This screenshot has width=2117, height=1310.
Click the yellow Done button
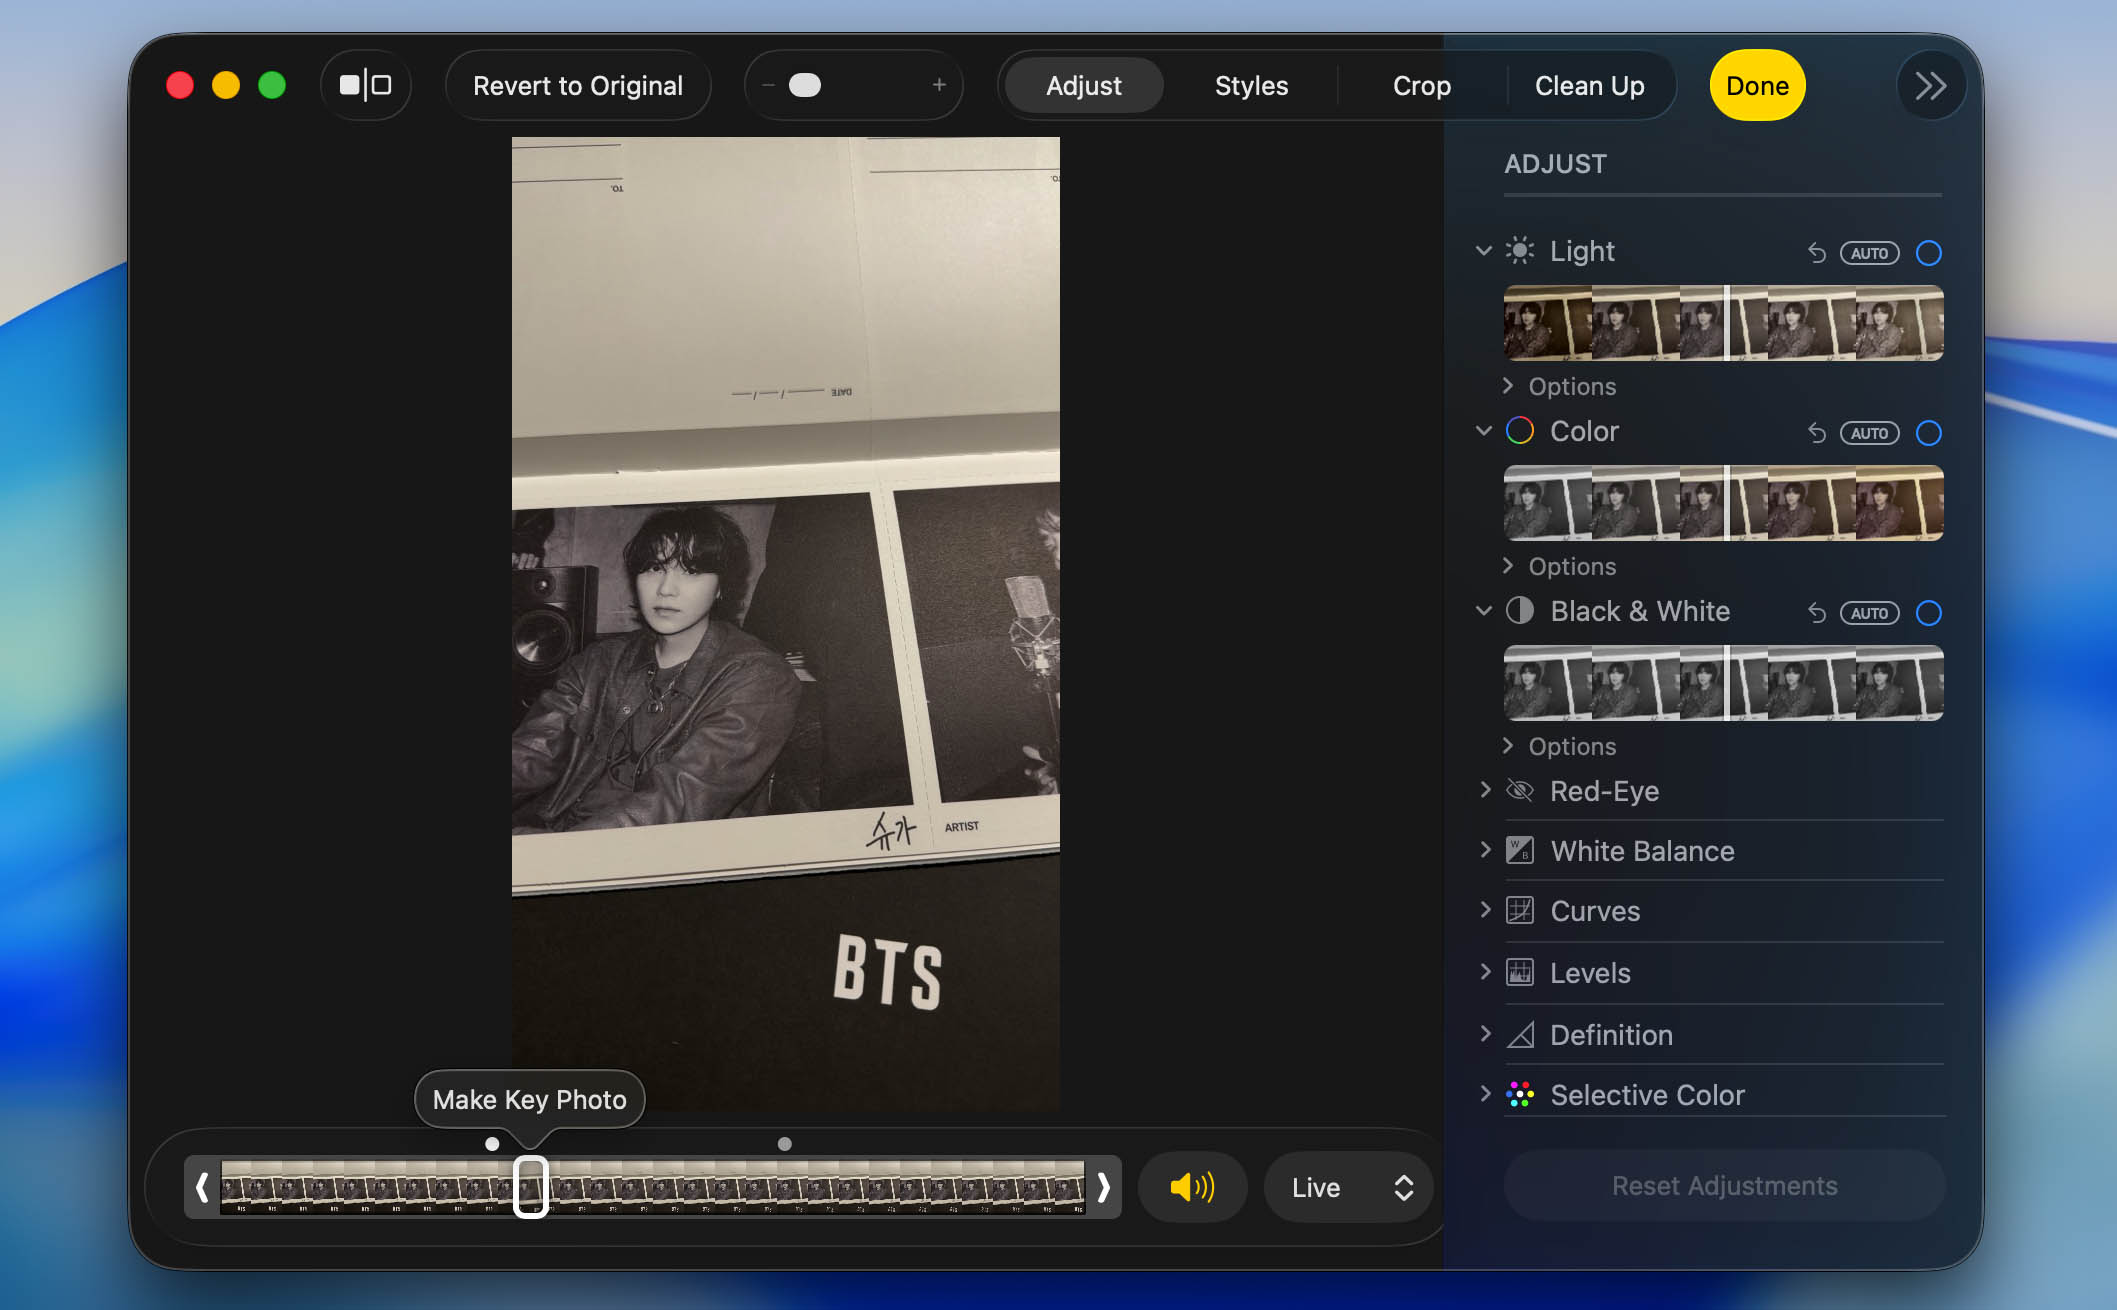(1757, 86)
